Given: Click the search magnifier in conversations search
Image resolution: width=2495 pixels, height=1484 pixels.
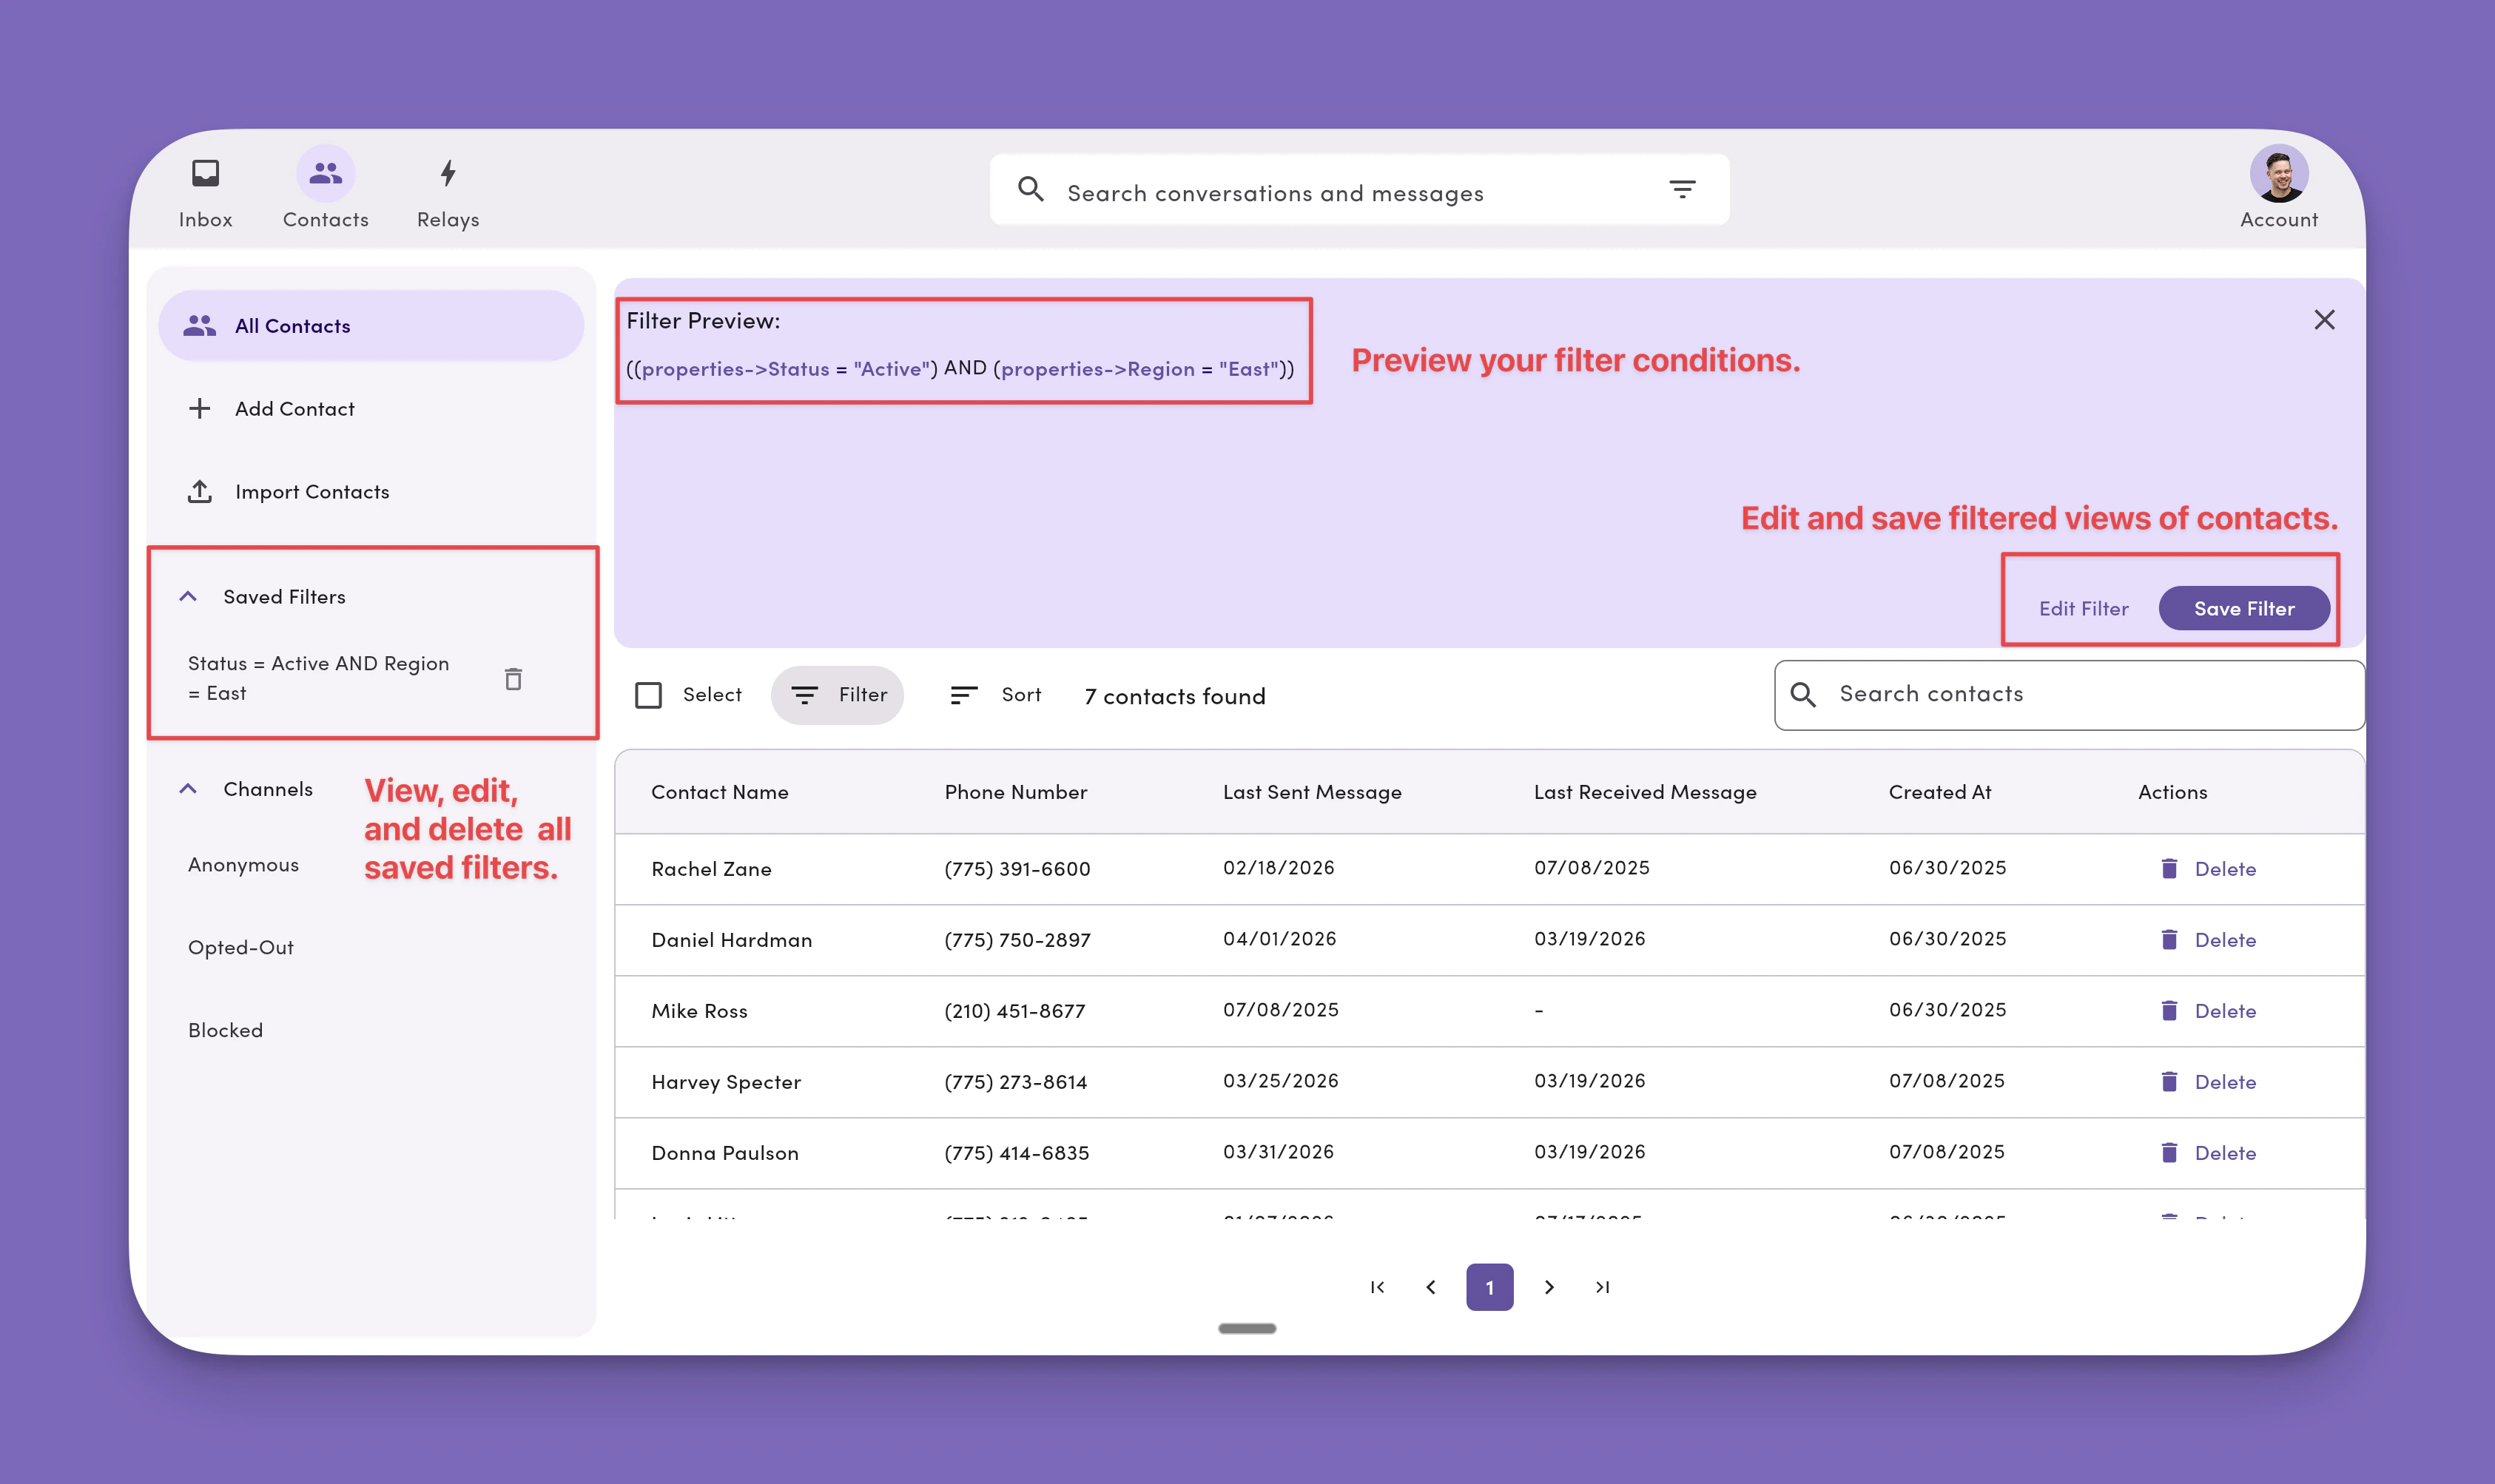Looking at the screenshot, I should coord(1030,189).
